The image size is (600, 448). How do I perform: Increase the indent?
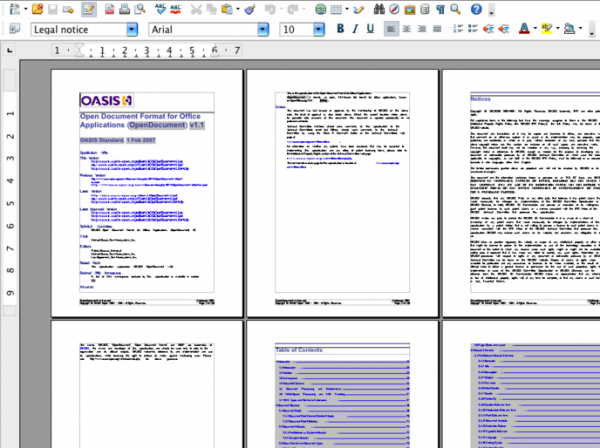tap(504, 29)
